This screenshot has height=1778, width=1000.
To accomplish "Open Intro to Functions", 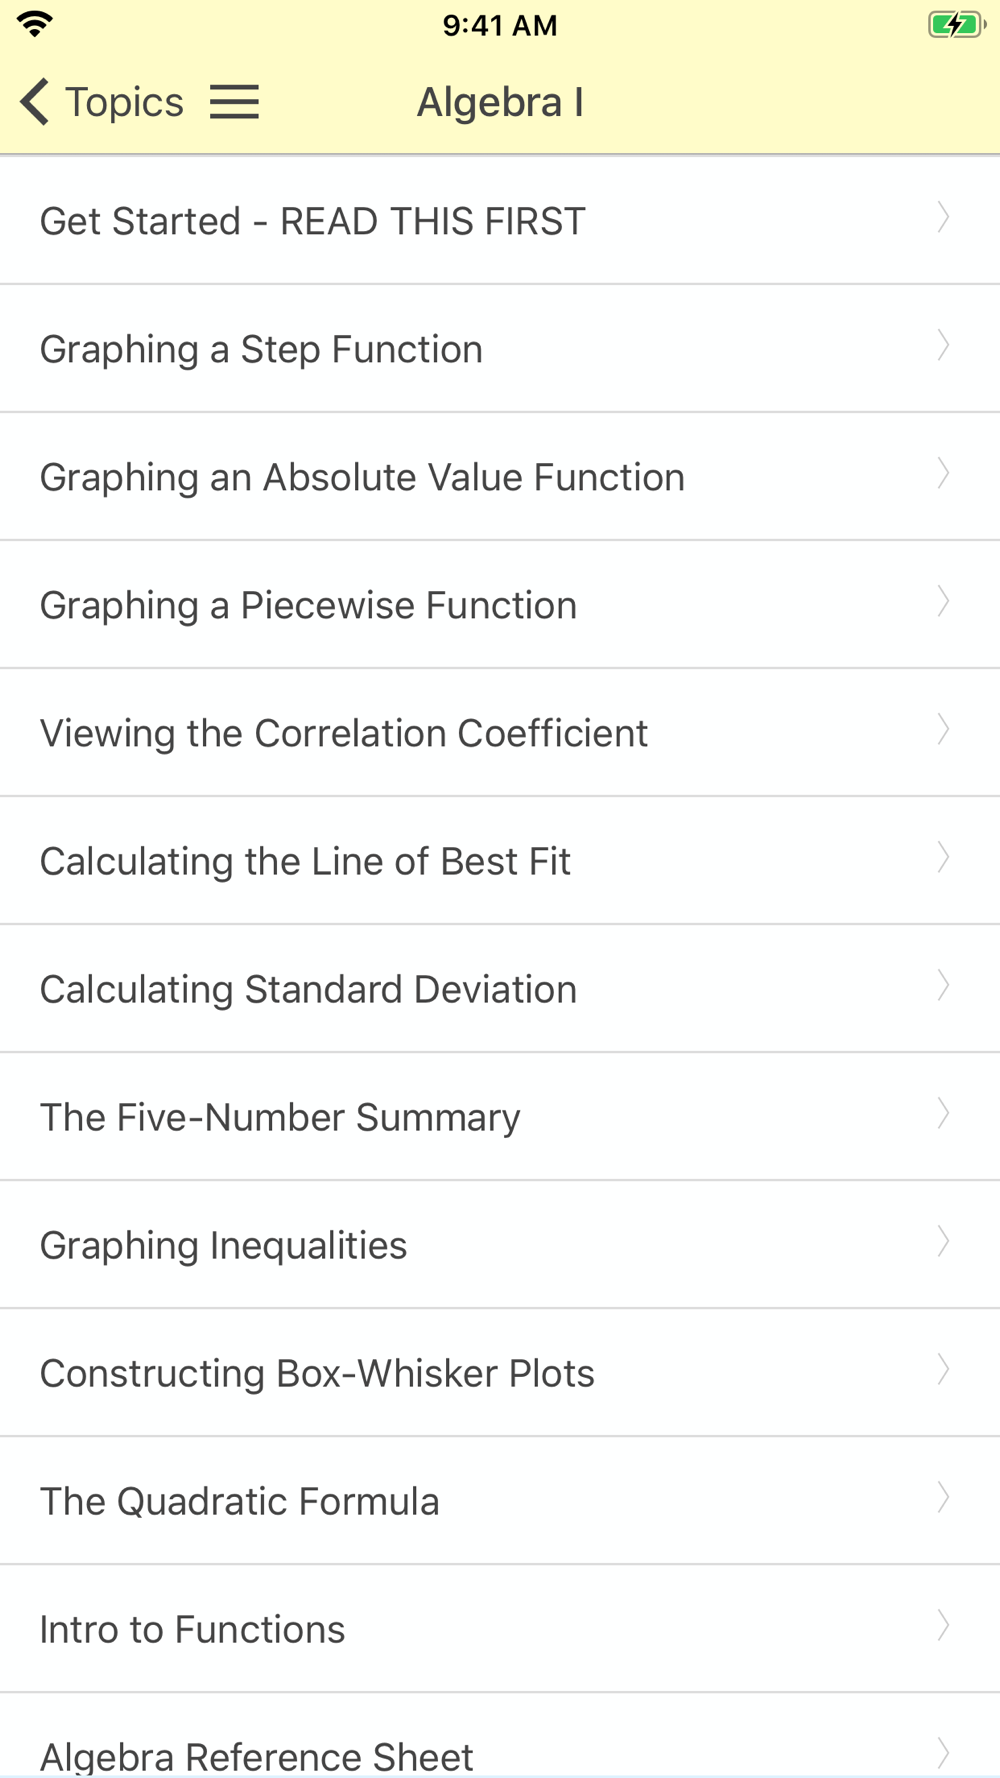I will [x=500, y=1629].
